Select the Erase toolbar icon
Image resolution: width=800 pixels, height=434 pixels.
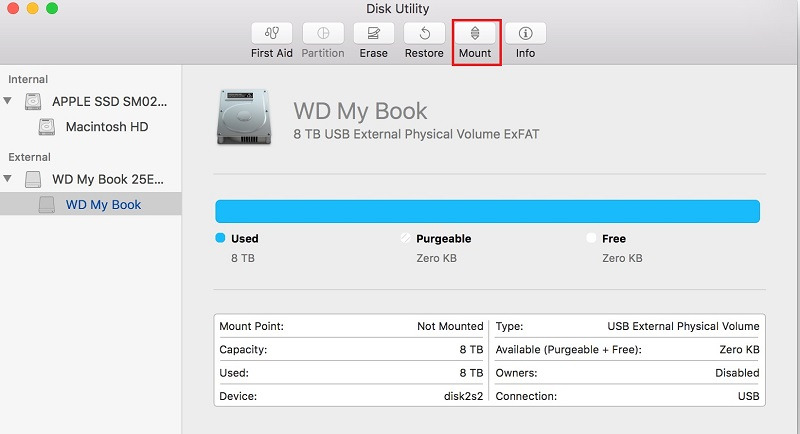pos(373,33)
